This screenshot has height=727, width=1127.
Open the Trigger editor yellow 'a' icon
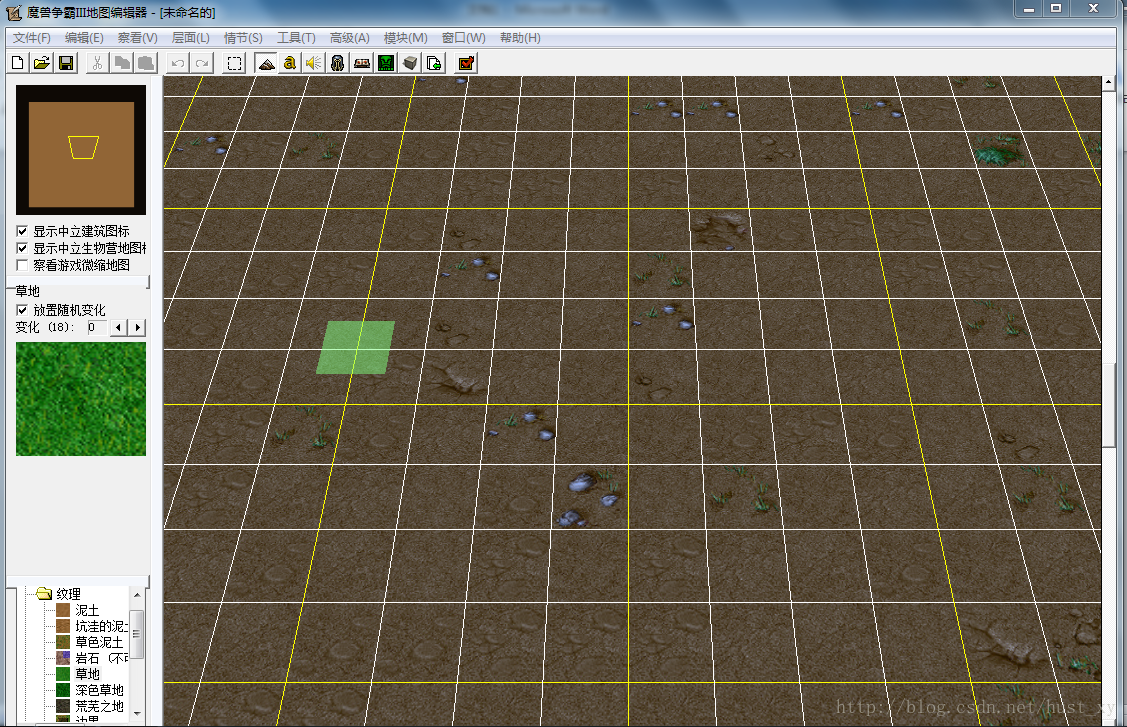290,63
